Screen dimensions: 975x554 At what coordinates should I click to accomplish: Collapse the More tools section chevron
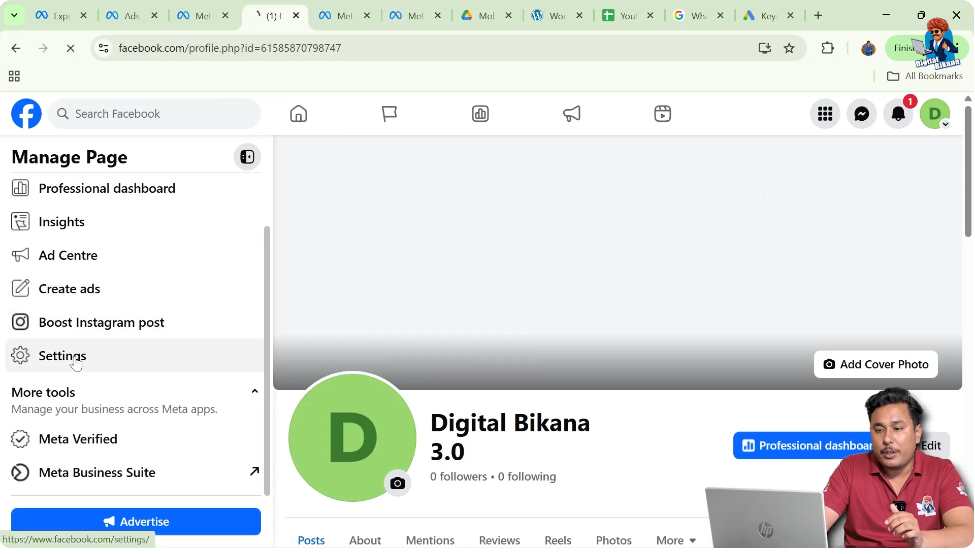254,392
